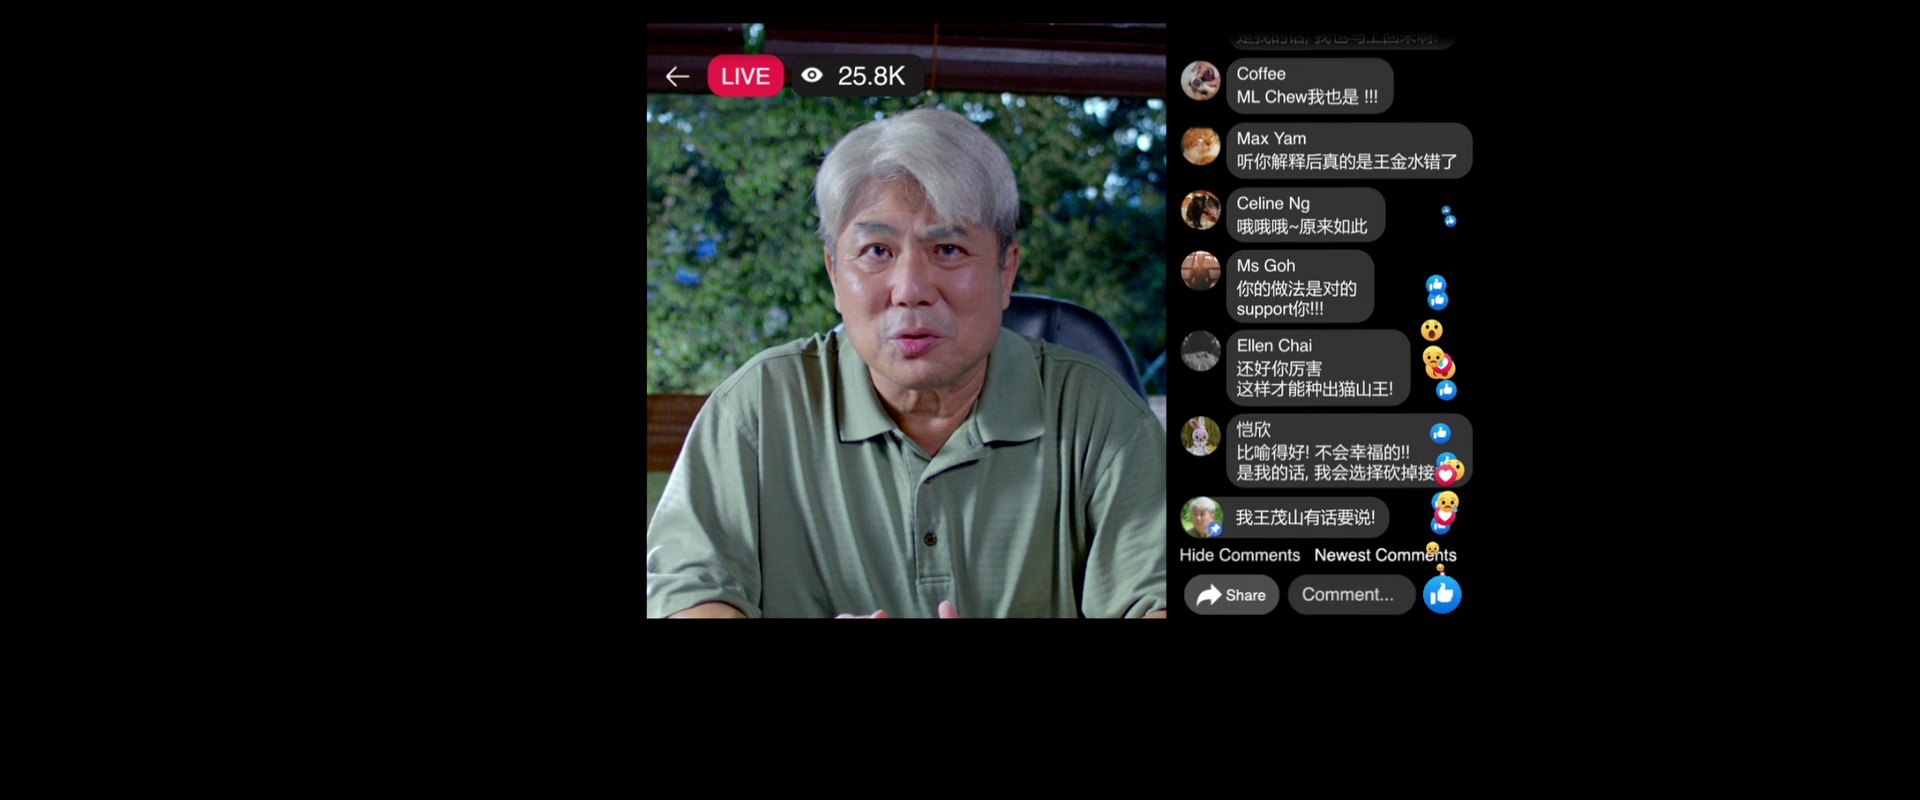
Task: Open 恺欣's bunny avatar
Action: coord(1200,436)
